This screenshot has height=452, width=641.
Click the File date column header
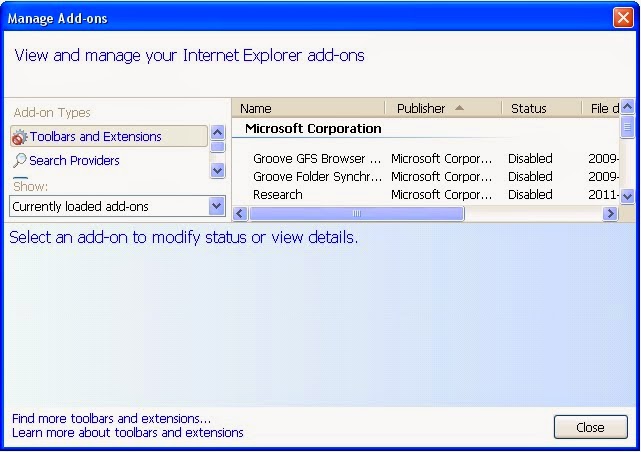coord(601,108)
